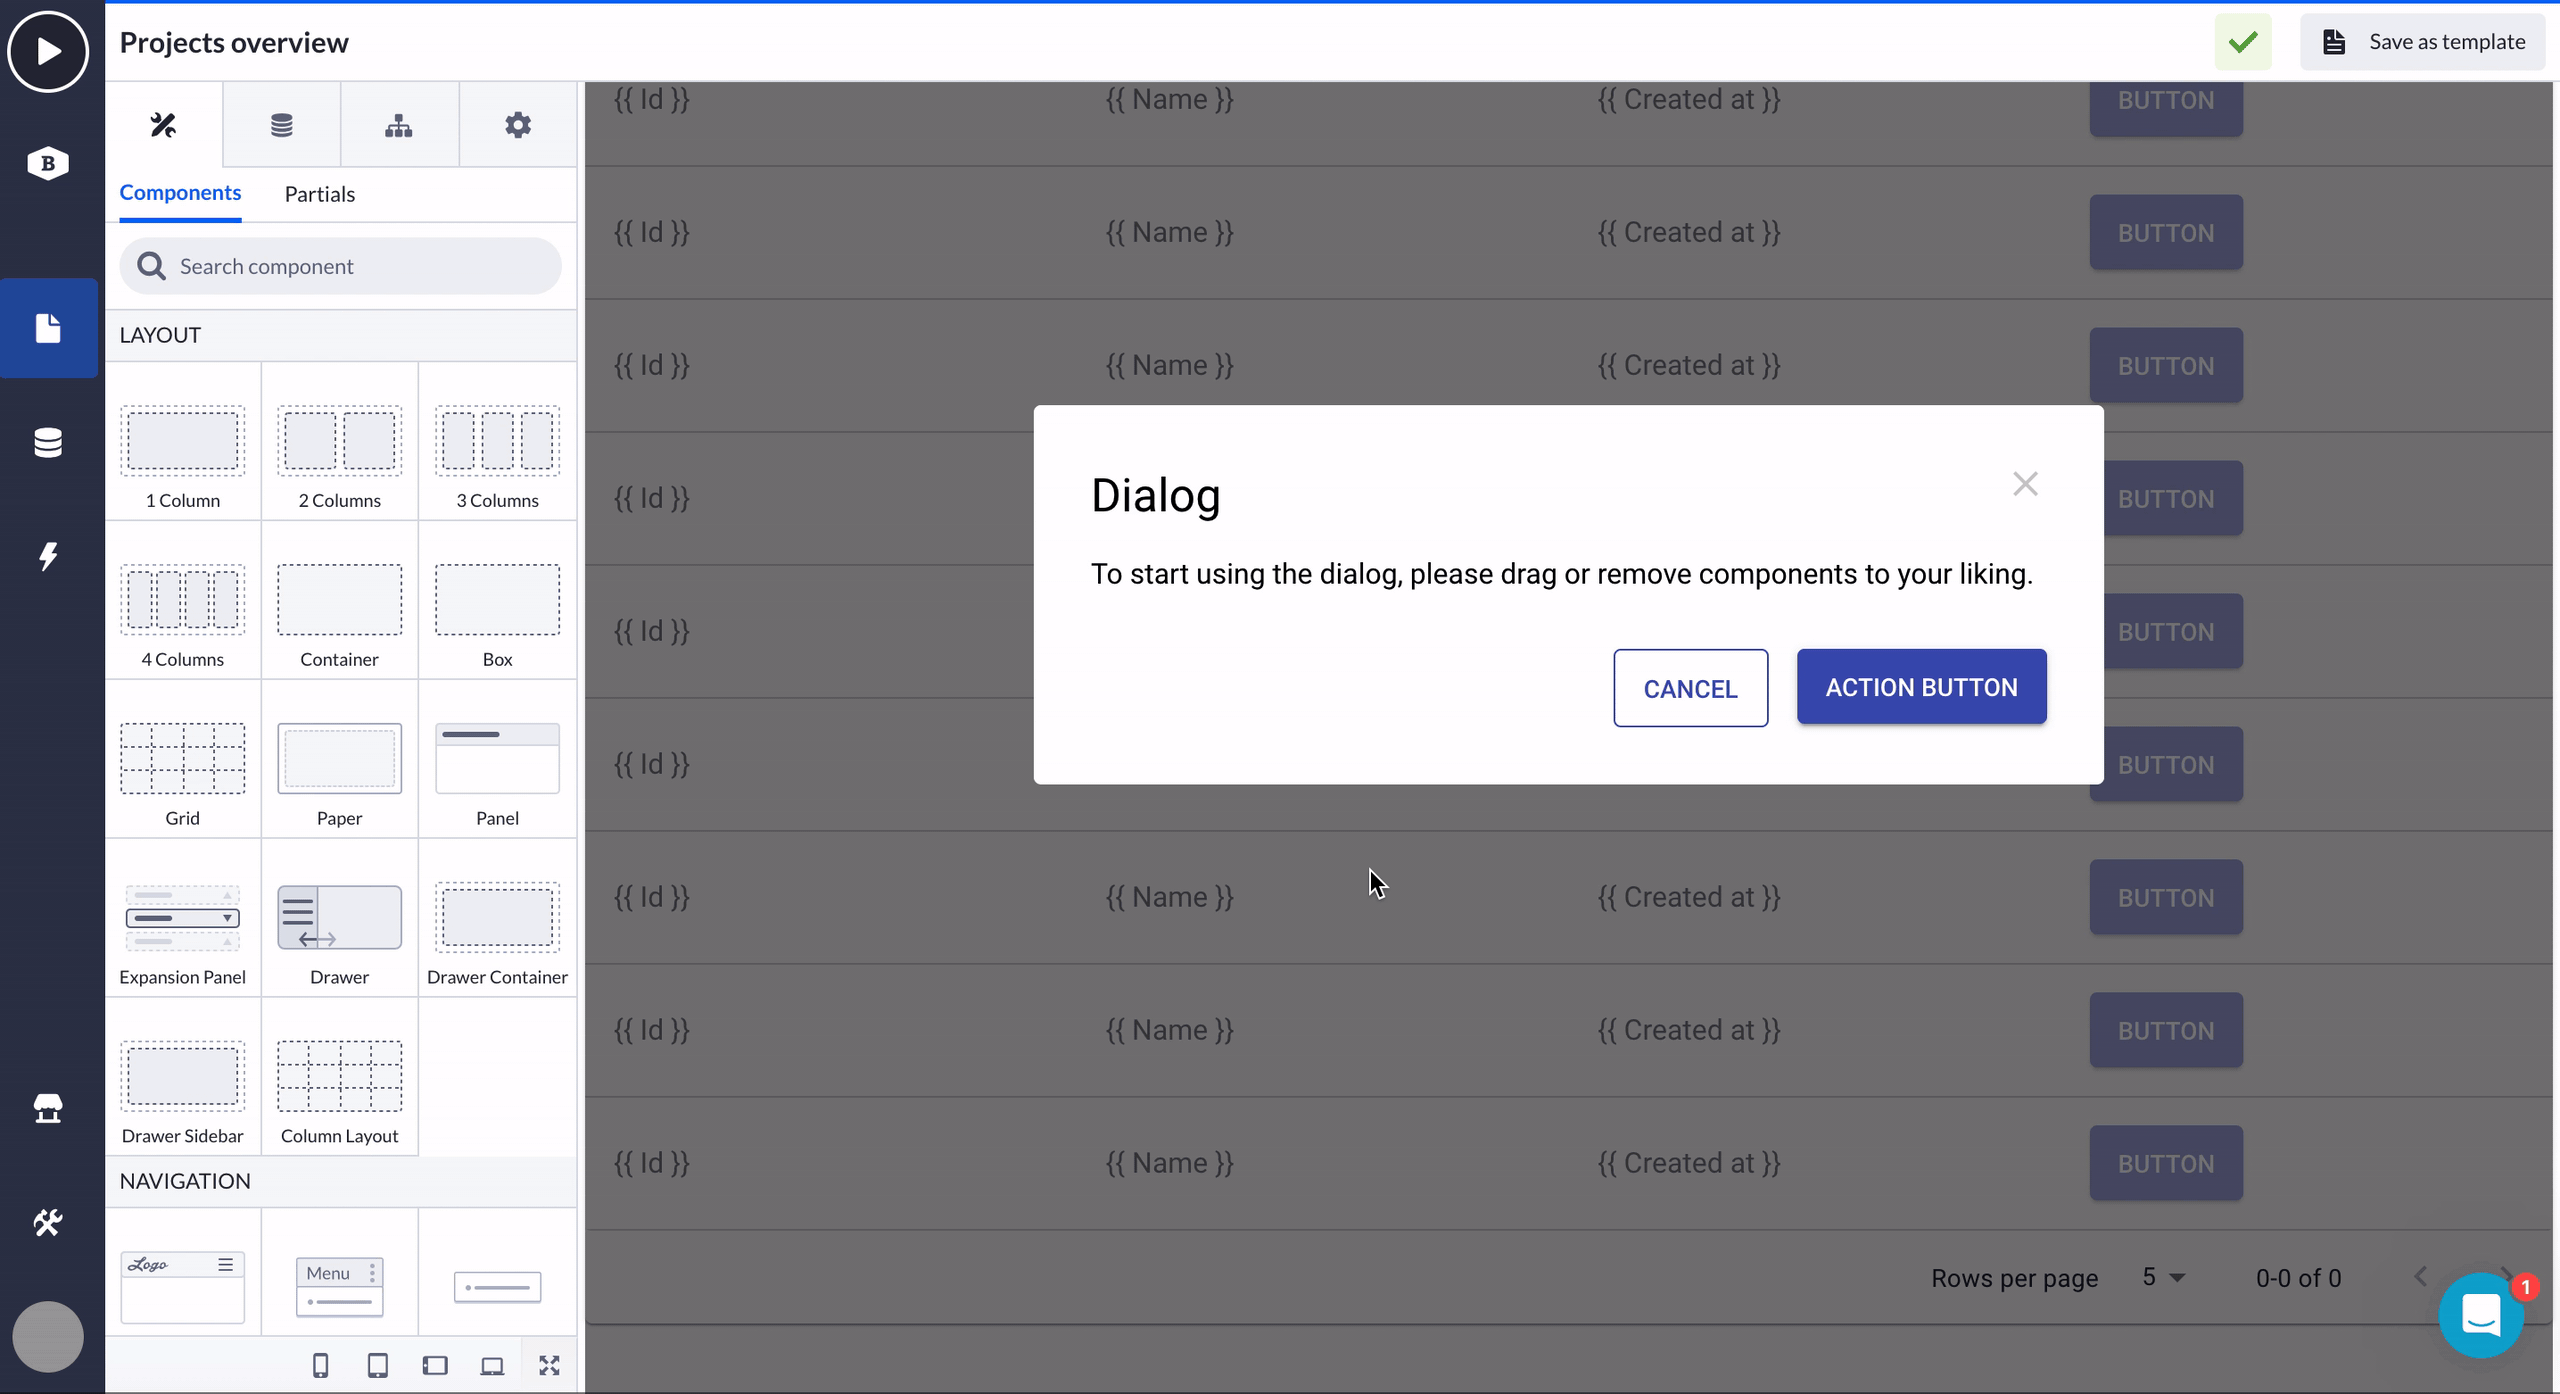Switch to tablet portrait viewport icon
2560x1394 pixels.
[378, 1366]
